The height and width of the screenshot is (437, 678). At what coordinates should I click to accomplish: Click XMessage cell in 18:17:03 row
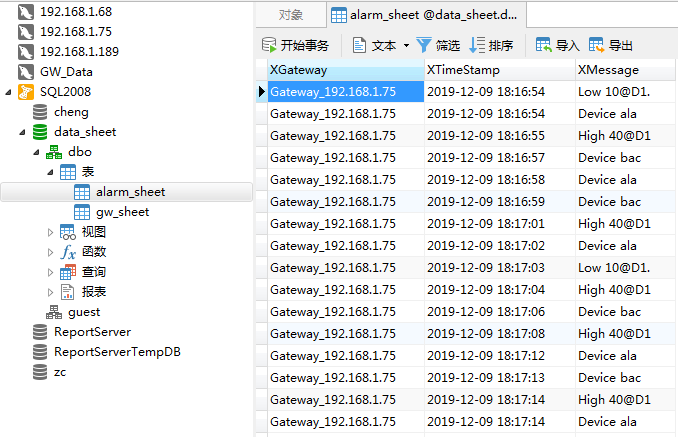tap(626, 268)
